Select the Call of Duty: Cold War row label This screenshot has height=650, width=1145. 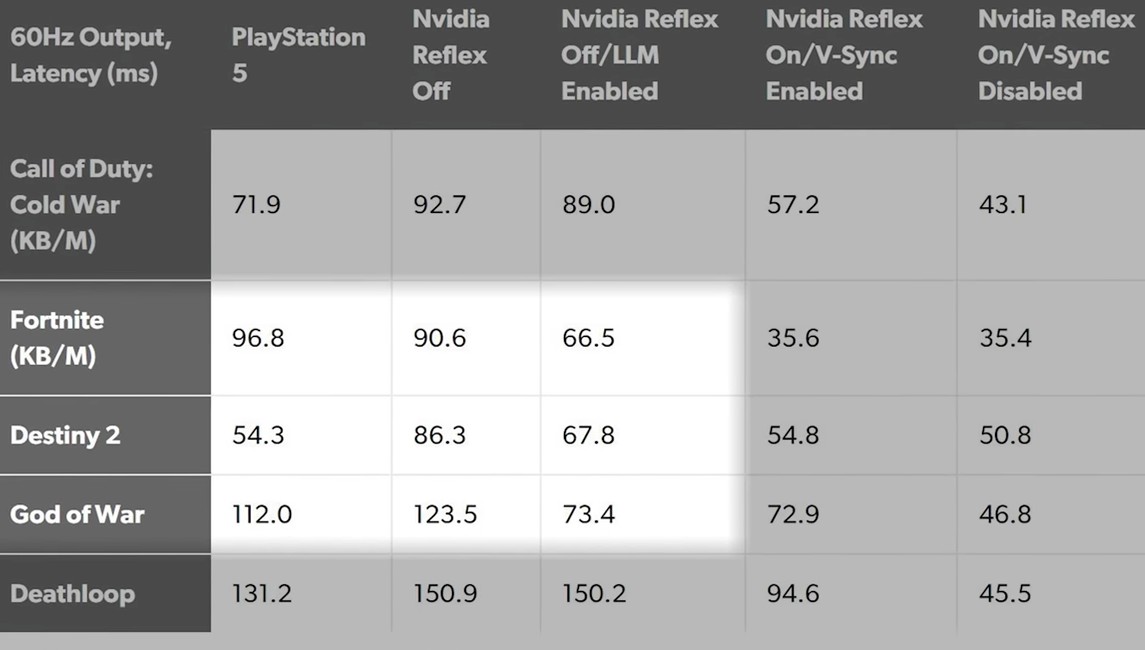80,205
